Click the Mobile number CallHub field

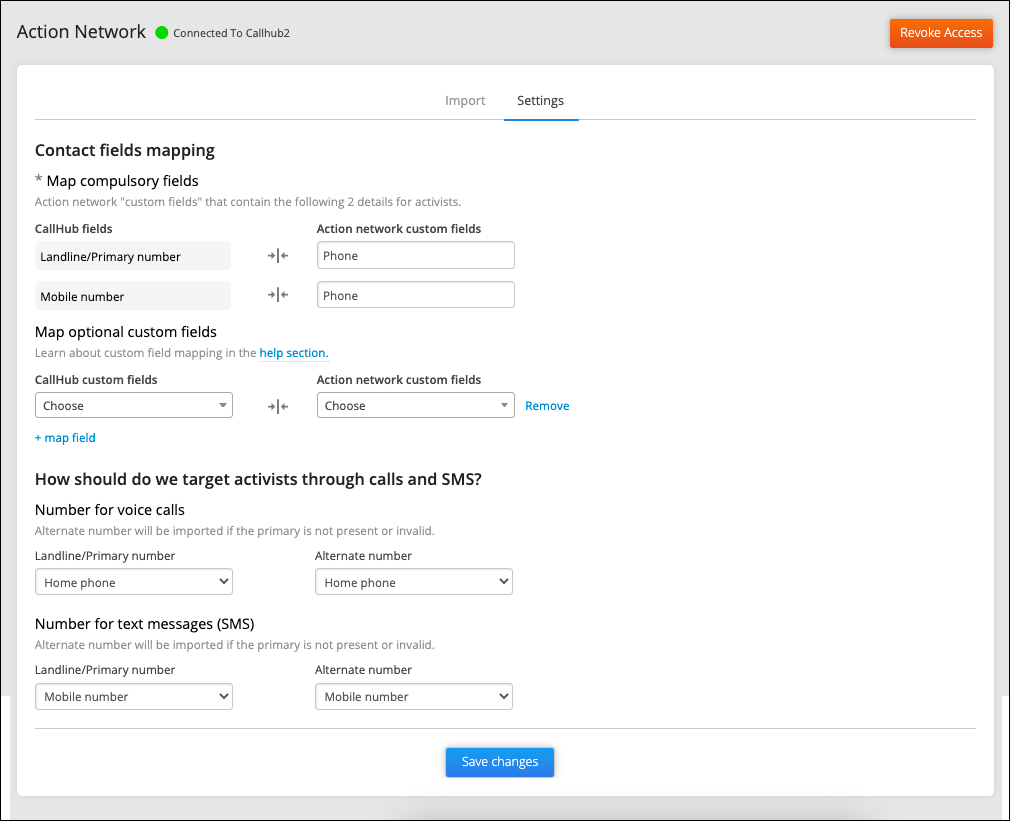click(133, 296)
